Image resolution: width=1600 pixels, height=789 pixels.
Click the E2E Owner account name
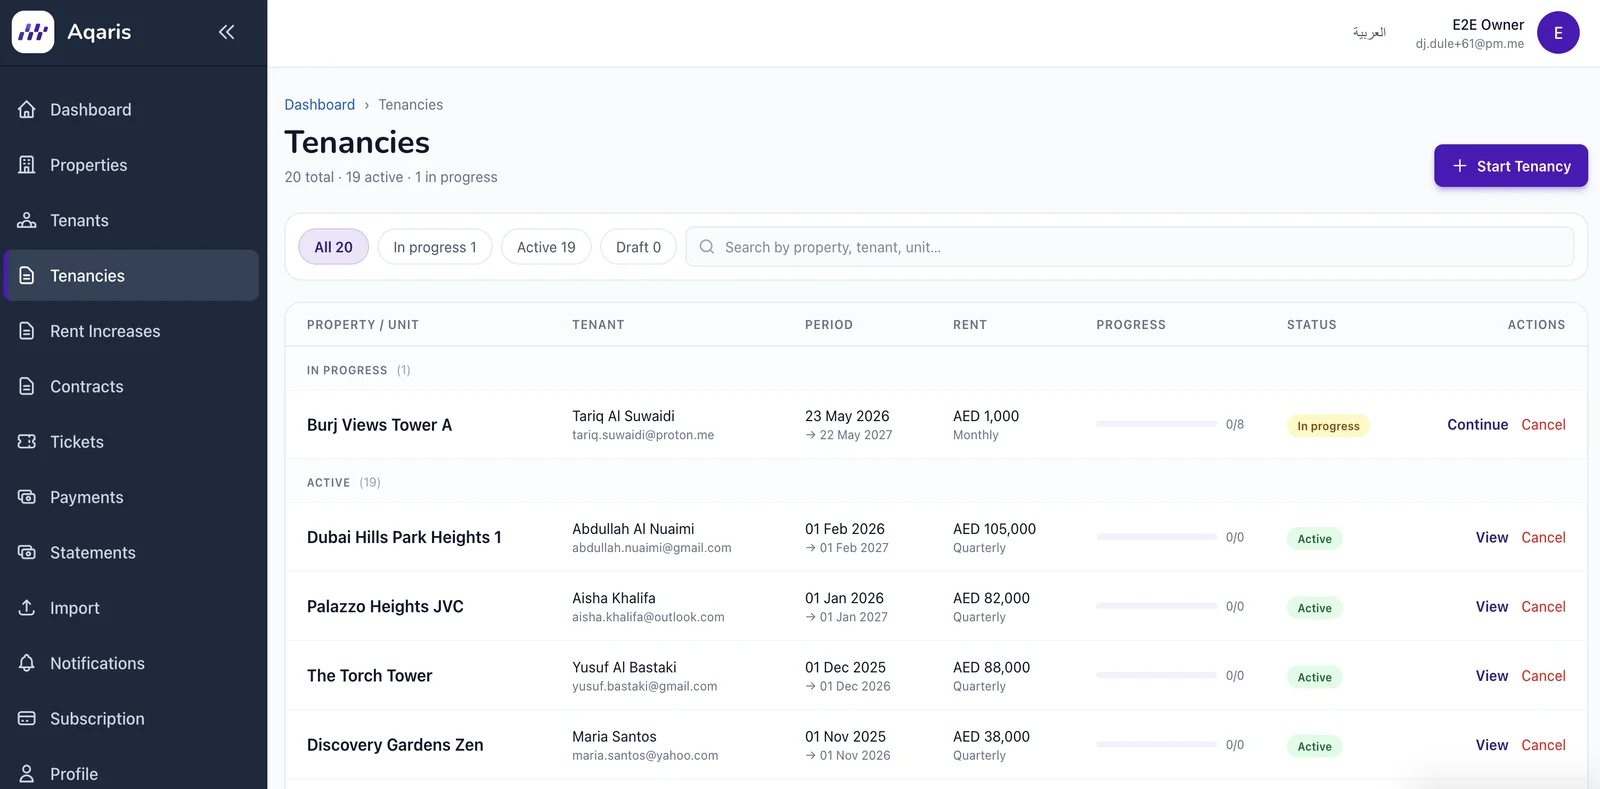(x=1488, y=25)
